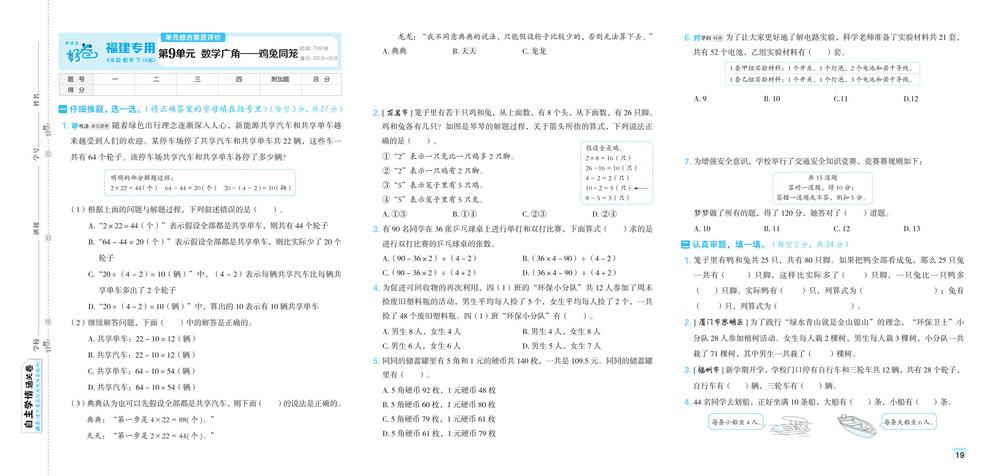Click option A. "2×22＝44(个)" statement in question 1(1)
Screen dimensions: 1000x476
[208, 225]
